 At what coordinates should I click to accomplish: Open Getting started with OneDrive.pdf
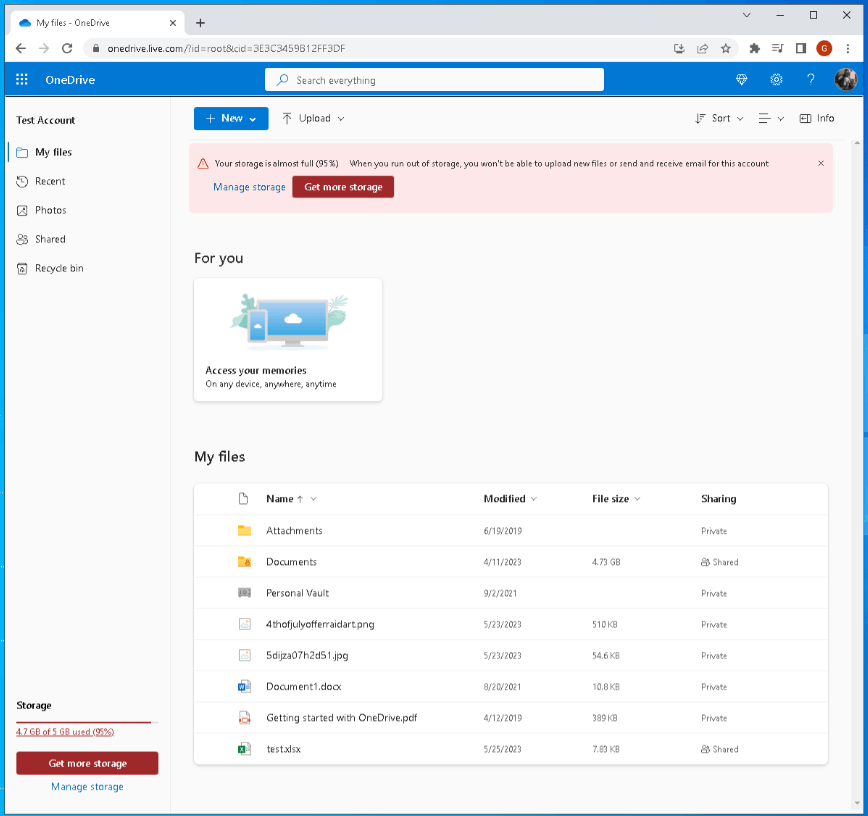pyautogui.click(x=342, y=717)
